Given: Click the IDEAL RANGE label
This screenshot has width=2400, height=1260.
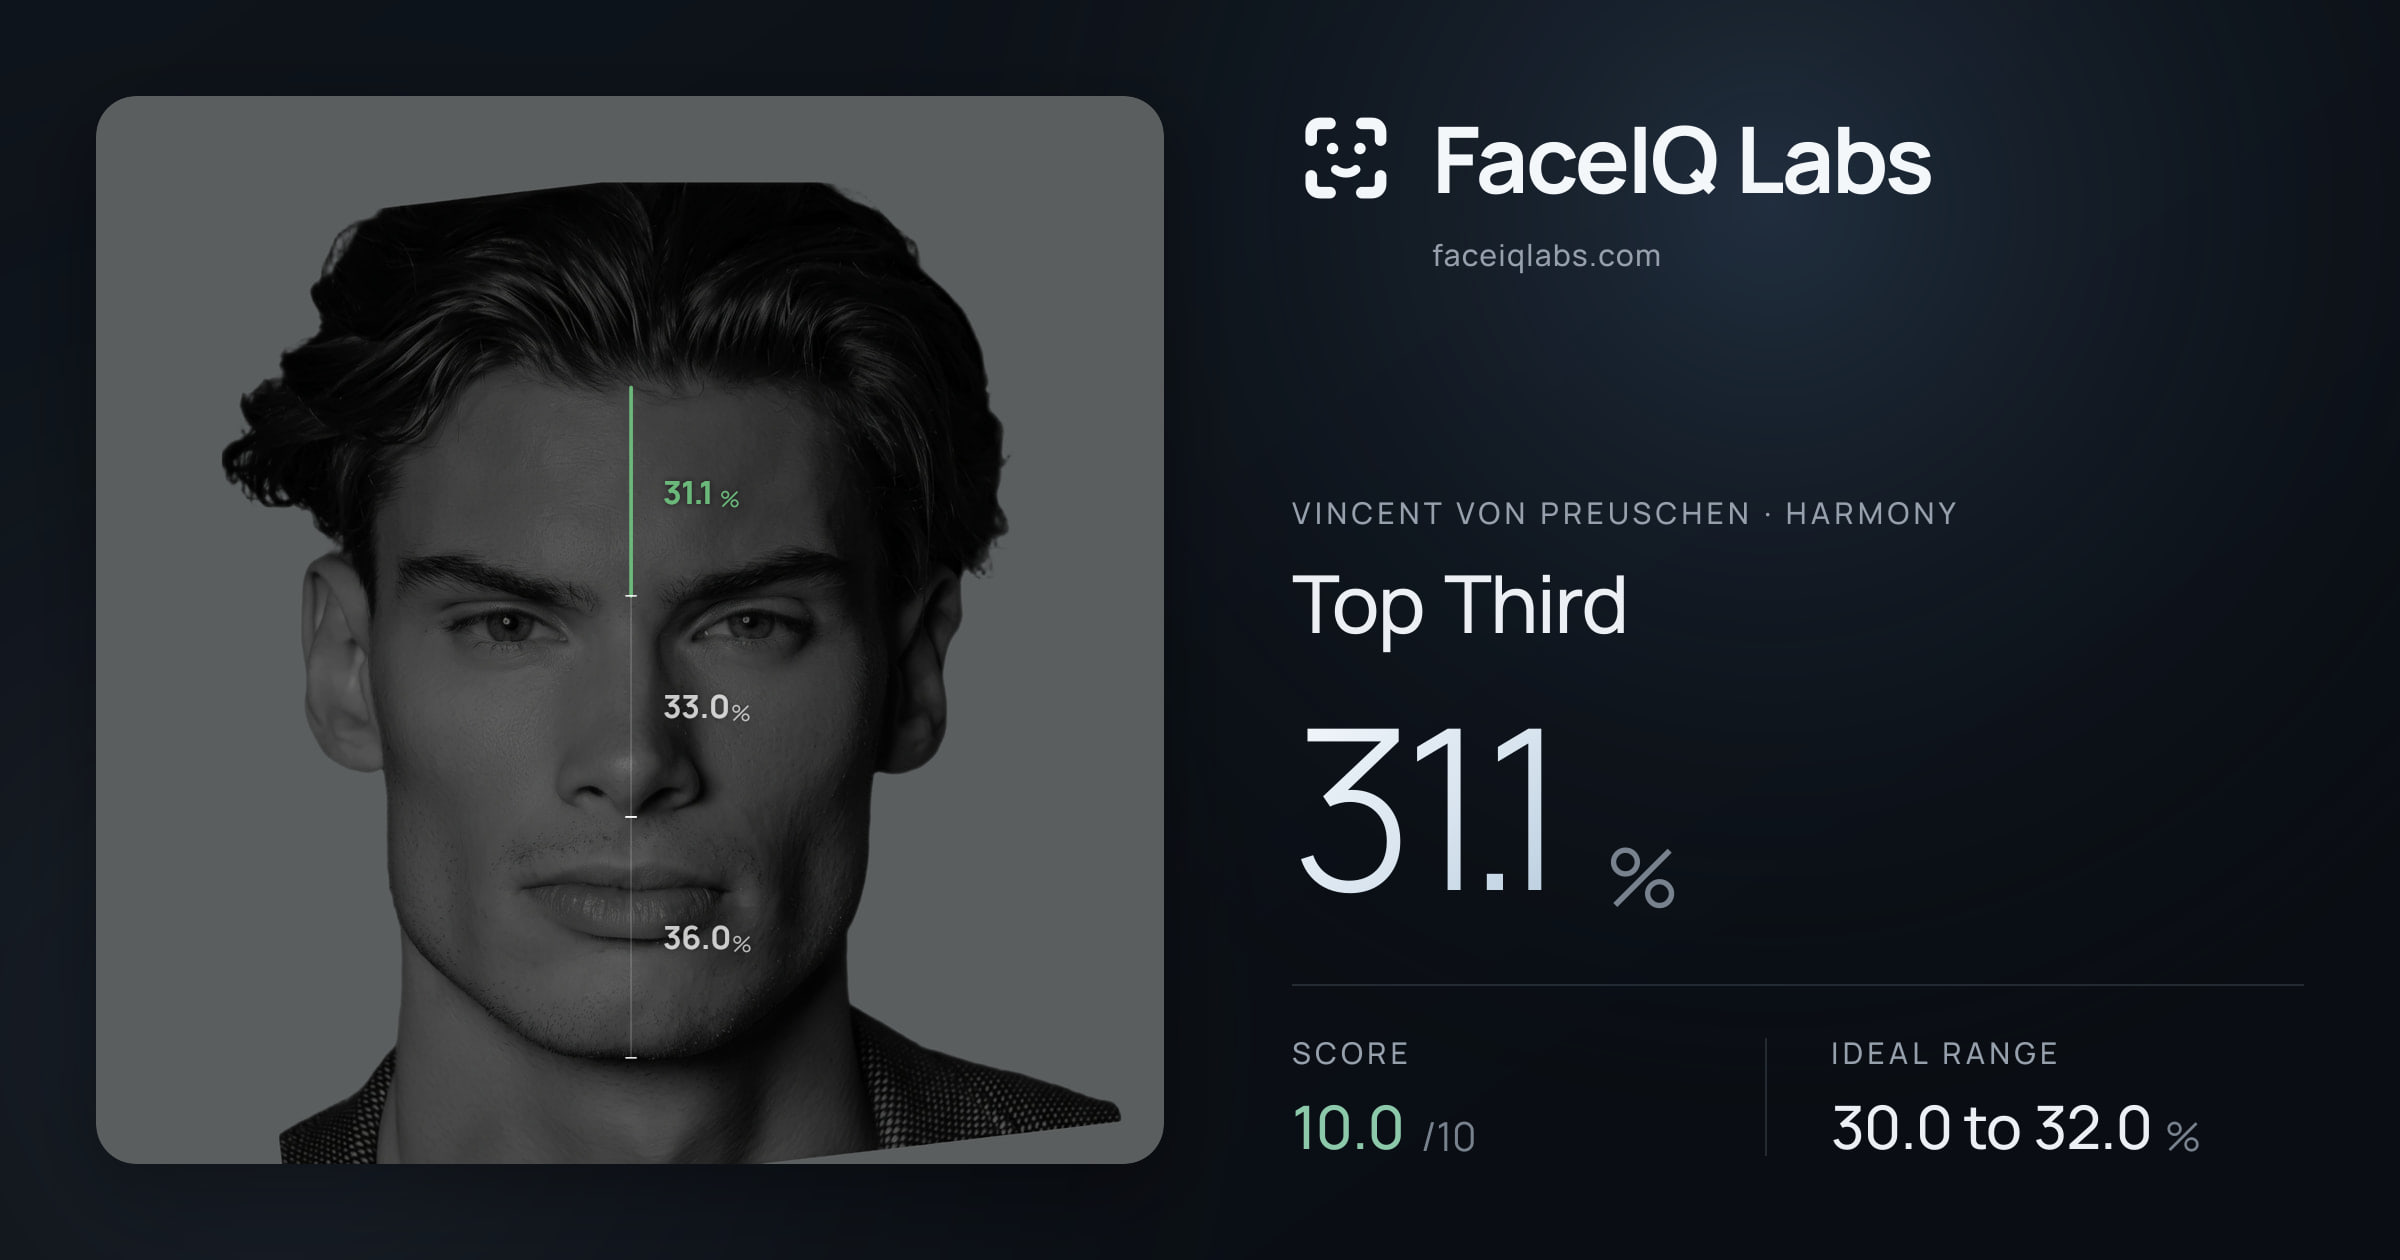Looking at the screenshot, I should pyautogui.click(x=1944, y=1054).
